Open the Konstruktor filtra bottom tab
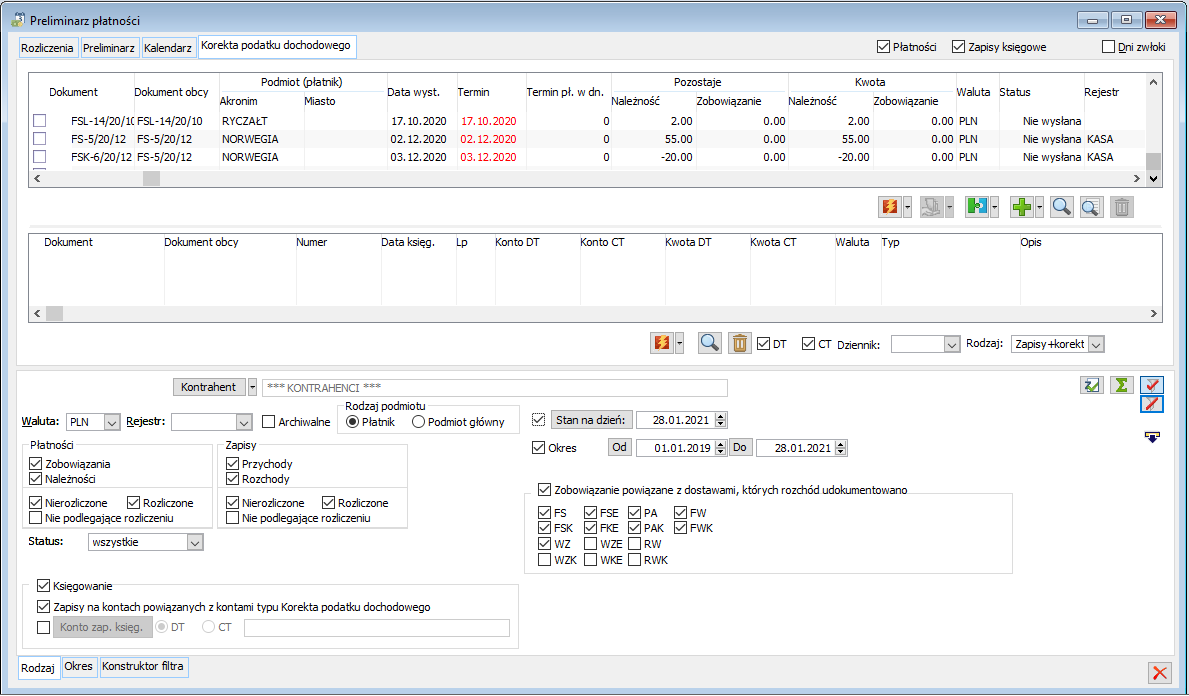This screenshot has width=1189, height=696. tap(143, 666)
